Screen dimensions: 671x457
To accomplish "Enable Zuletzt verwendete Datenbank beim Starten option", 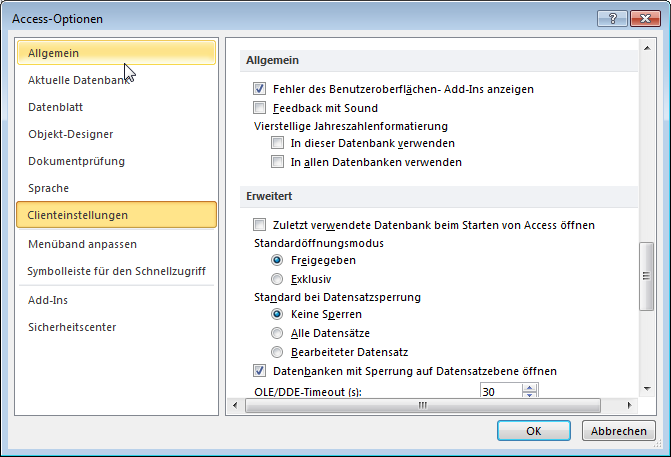I will 260,225.
